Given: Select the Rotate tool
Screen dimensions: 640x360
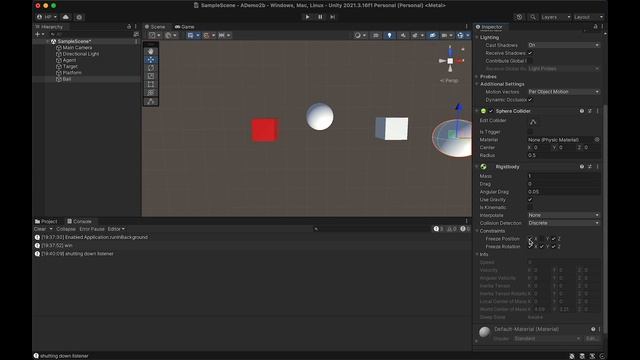Looking at the screenshot, I should pyautogui.click(x=151, y=68).
